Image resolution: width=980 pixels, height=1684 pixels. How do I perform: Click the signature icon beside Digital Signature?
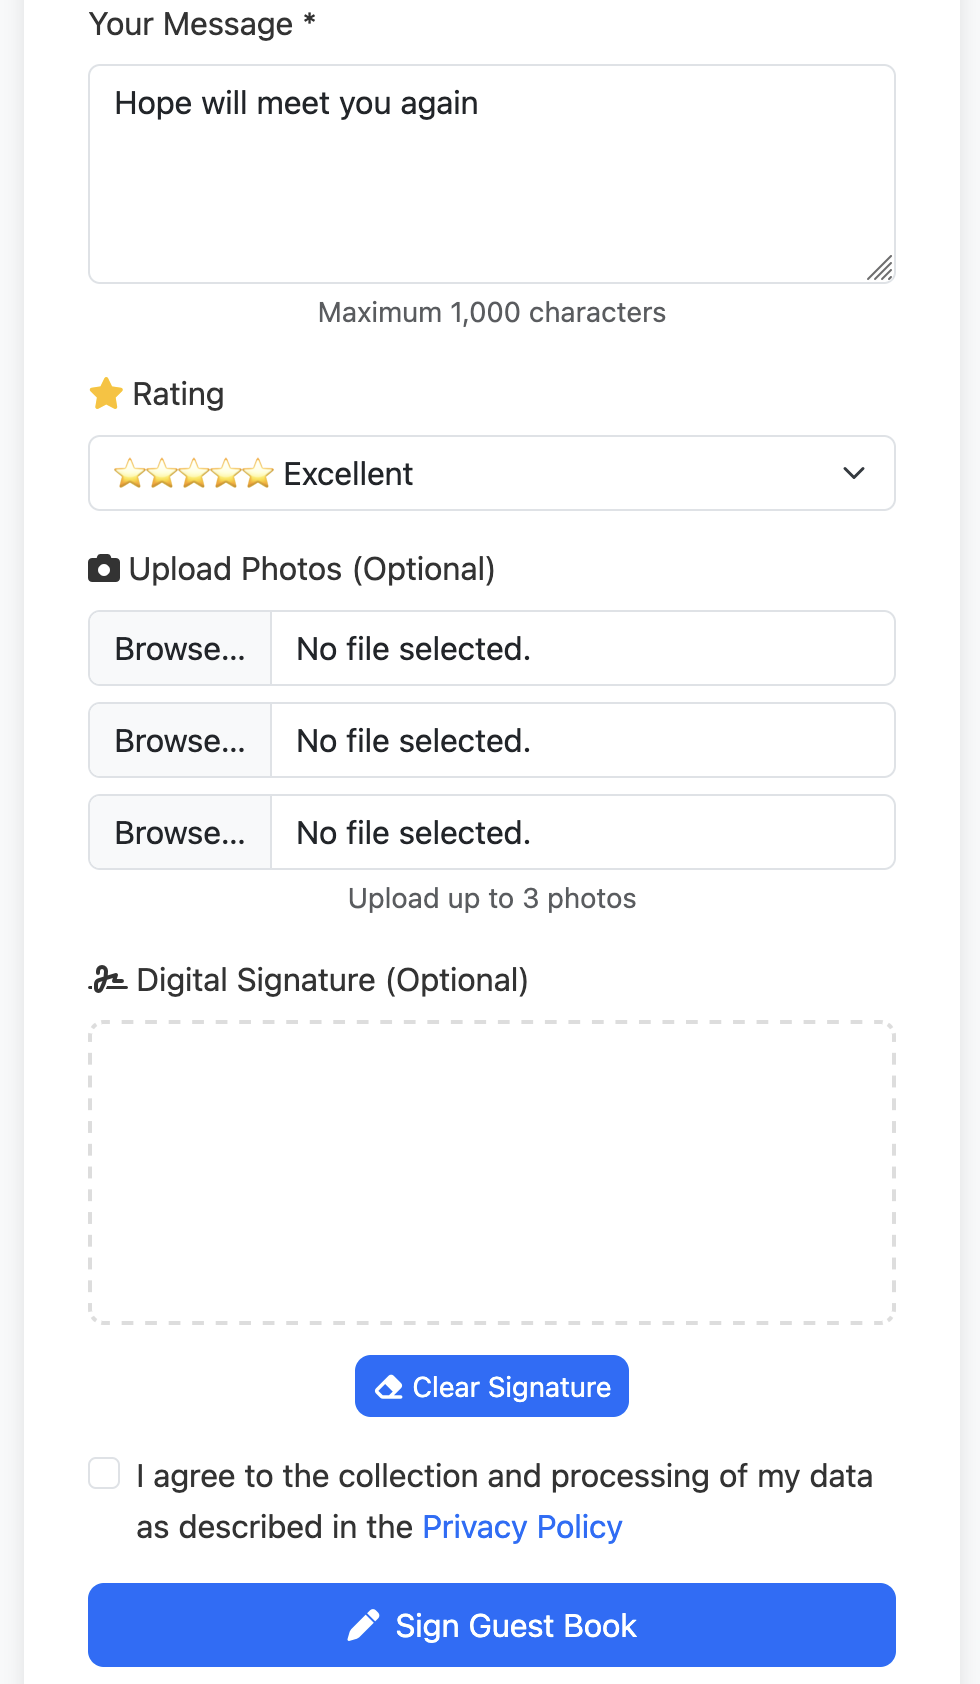108,980
